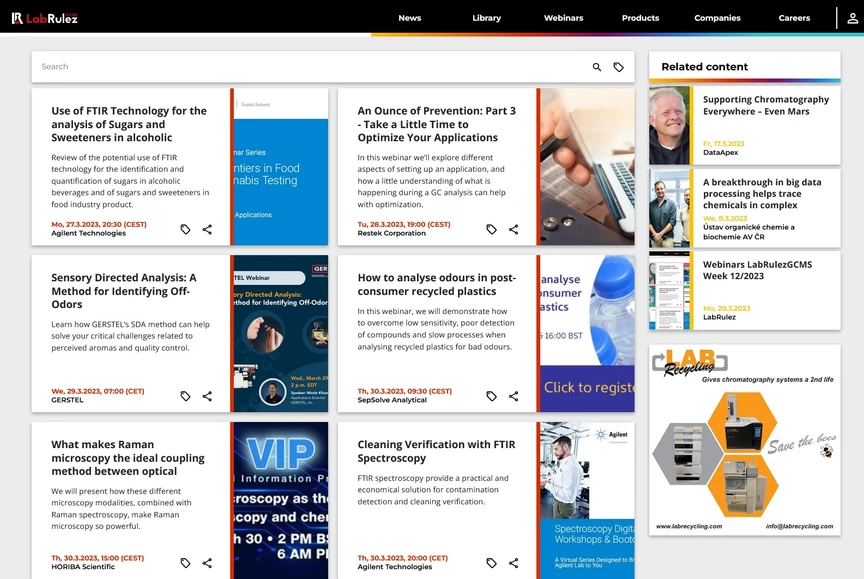Click 'Agilent Technologies' under Cleaning Verification card
Viewport: 864px width, 579px height.
tap(395, 567)
